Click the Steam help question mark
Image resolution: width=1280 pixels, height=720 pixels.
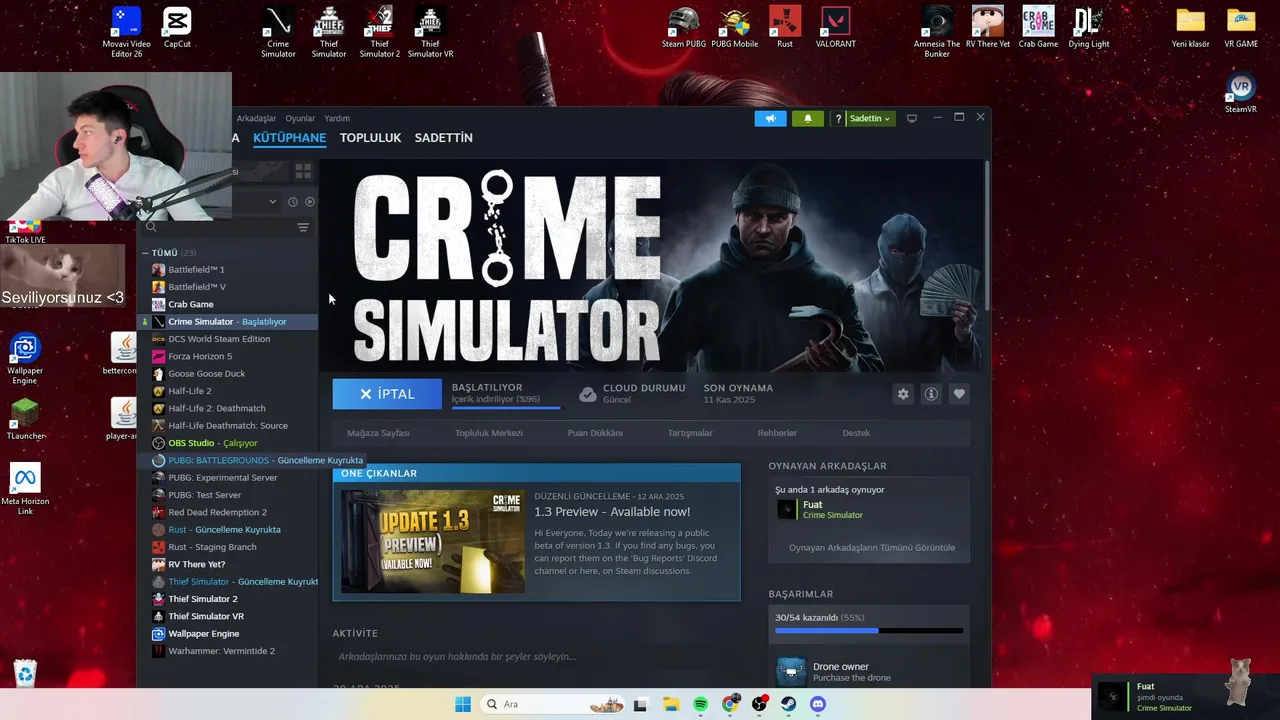pos(838,118)
